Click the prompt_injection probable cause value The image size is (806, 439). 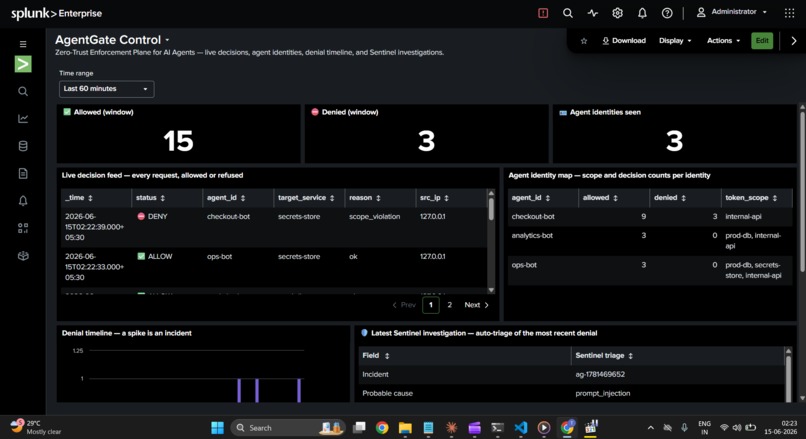coord(602,393)
